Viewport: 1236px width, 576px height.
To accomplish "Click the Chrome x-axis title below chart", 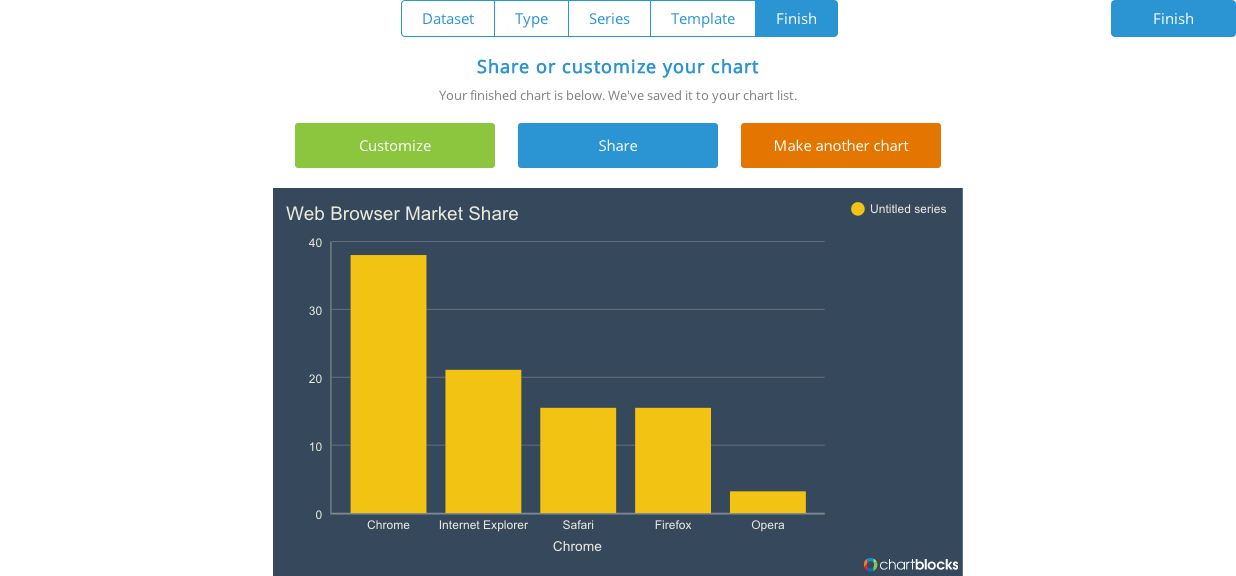I will coord(577,546).
